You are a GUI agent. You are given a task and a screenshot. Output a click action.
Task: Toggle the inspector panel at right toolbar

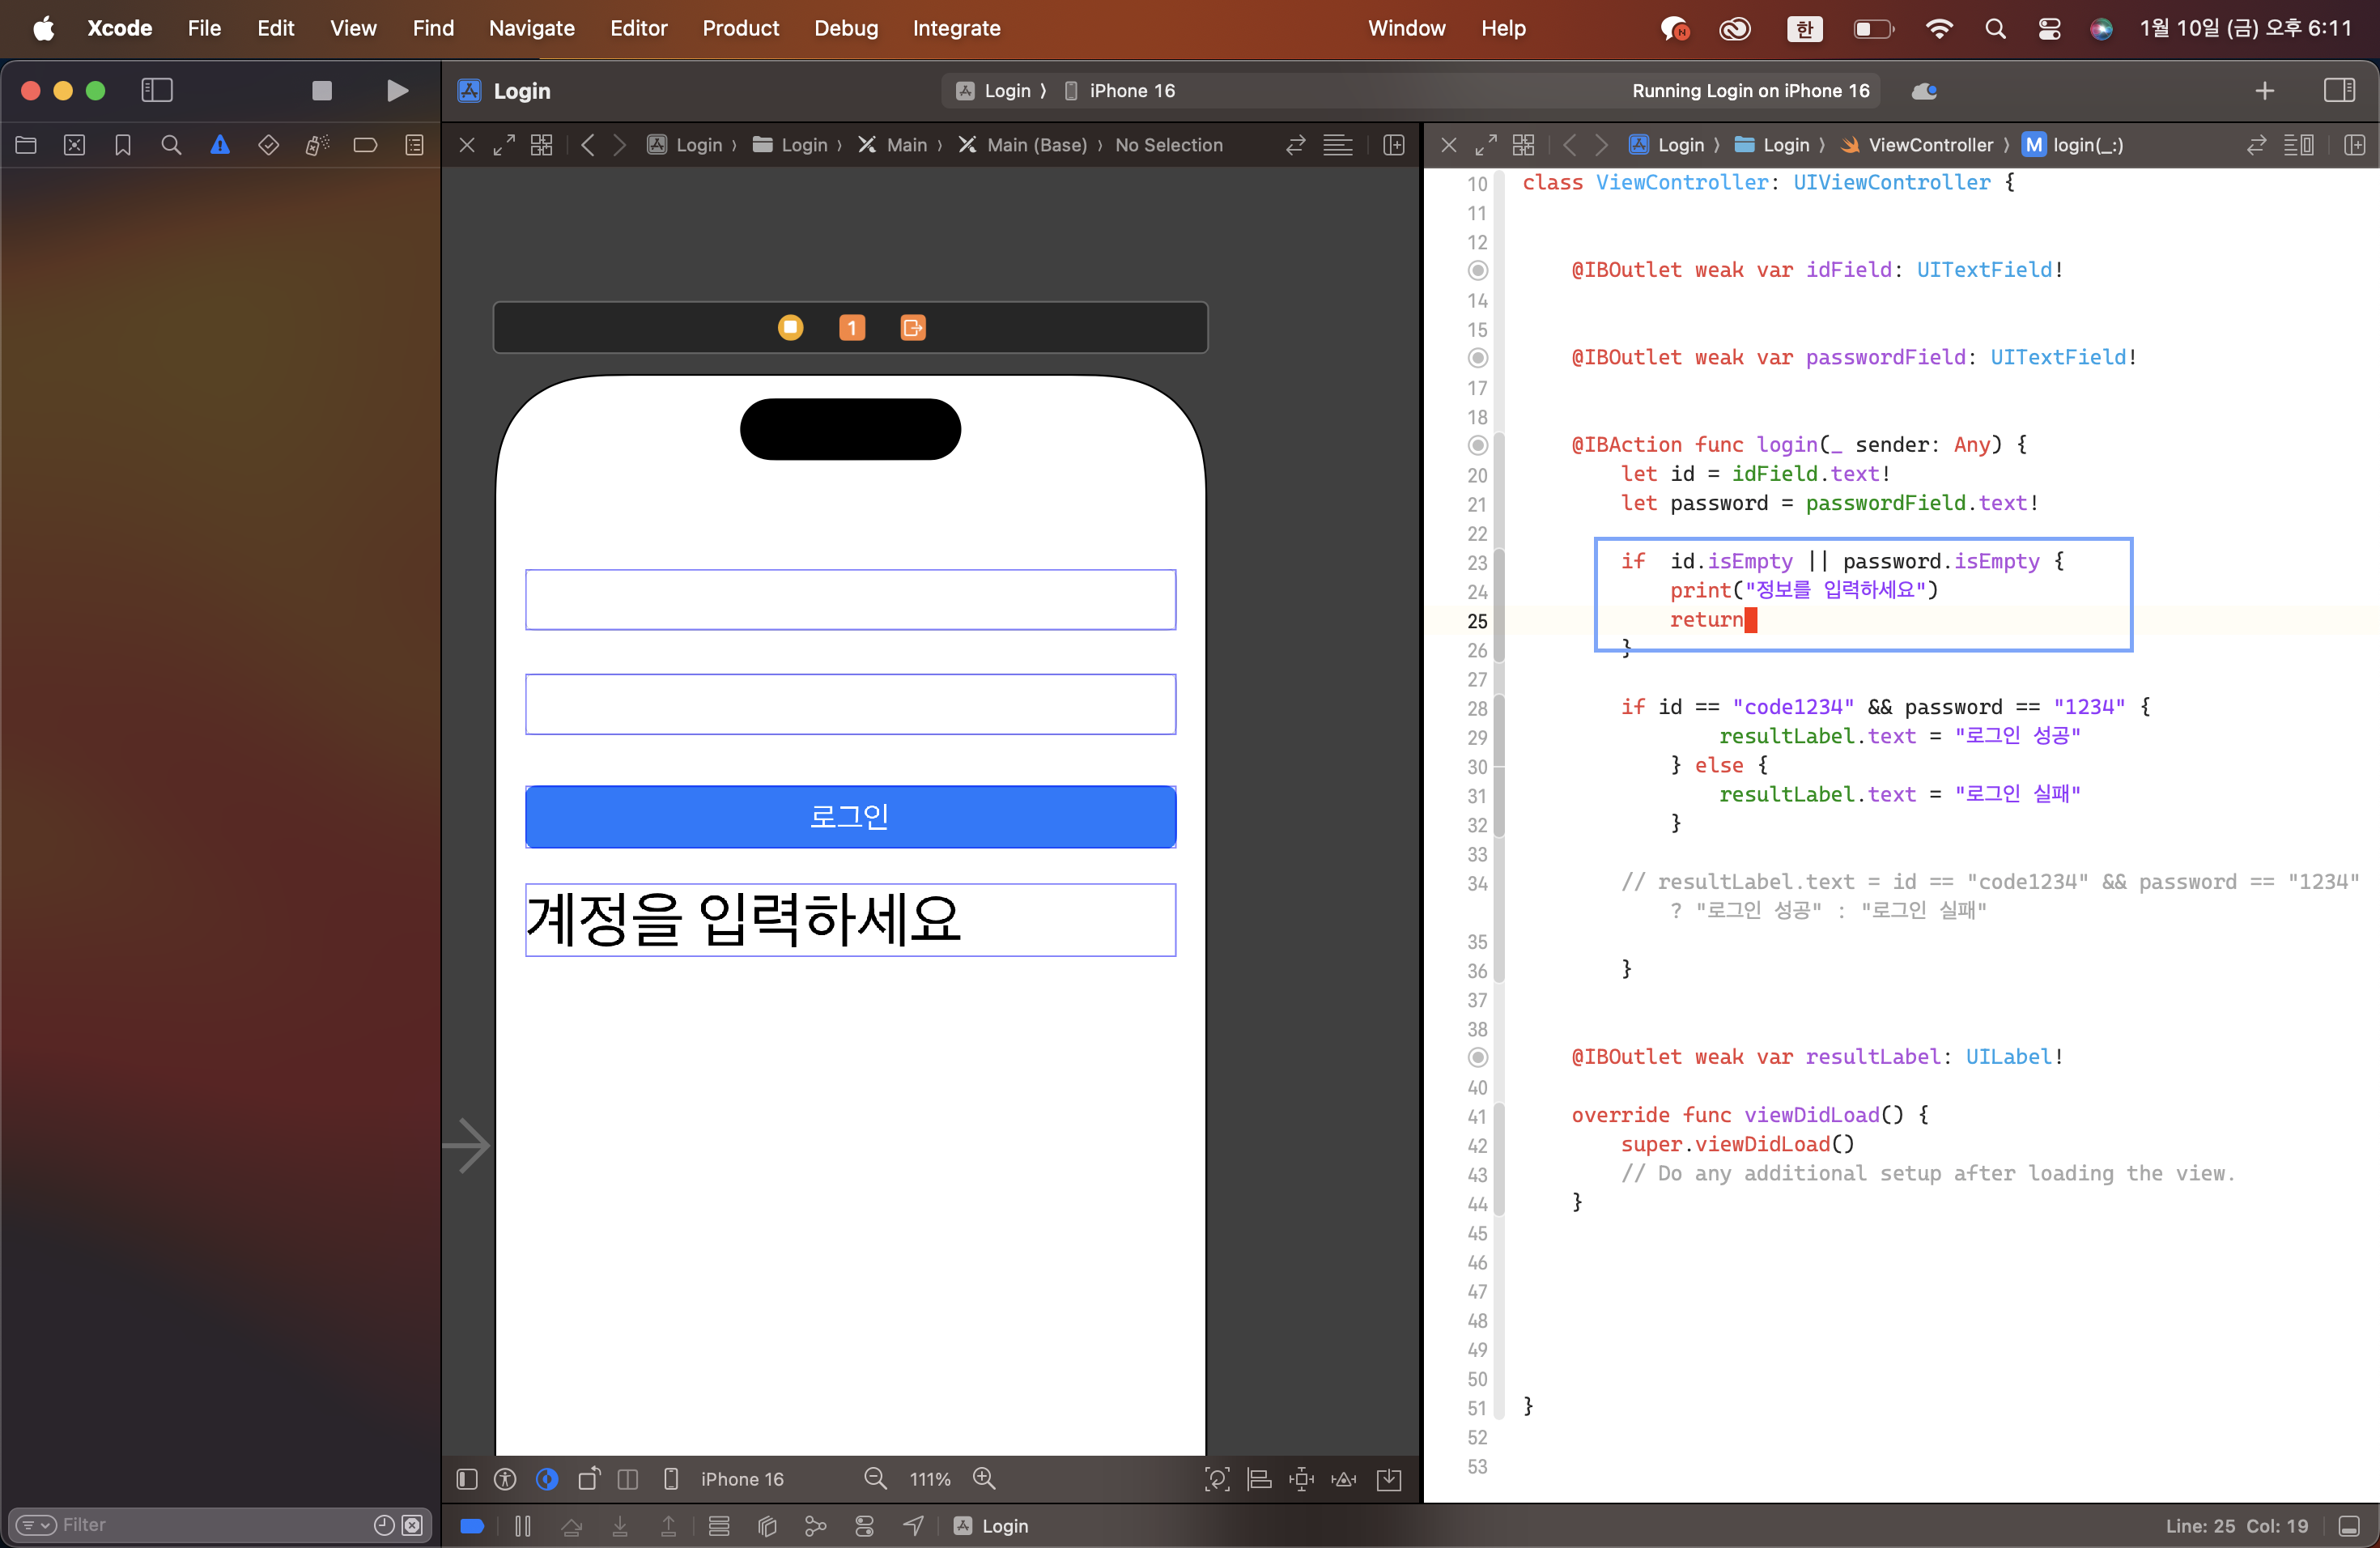coord(2339,91)
